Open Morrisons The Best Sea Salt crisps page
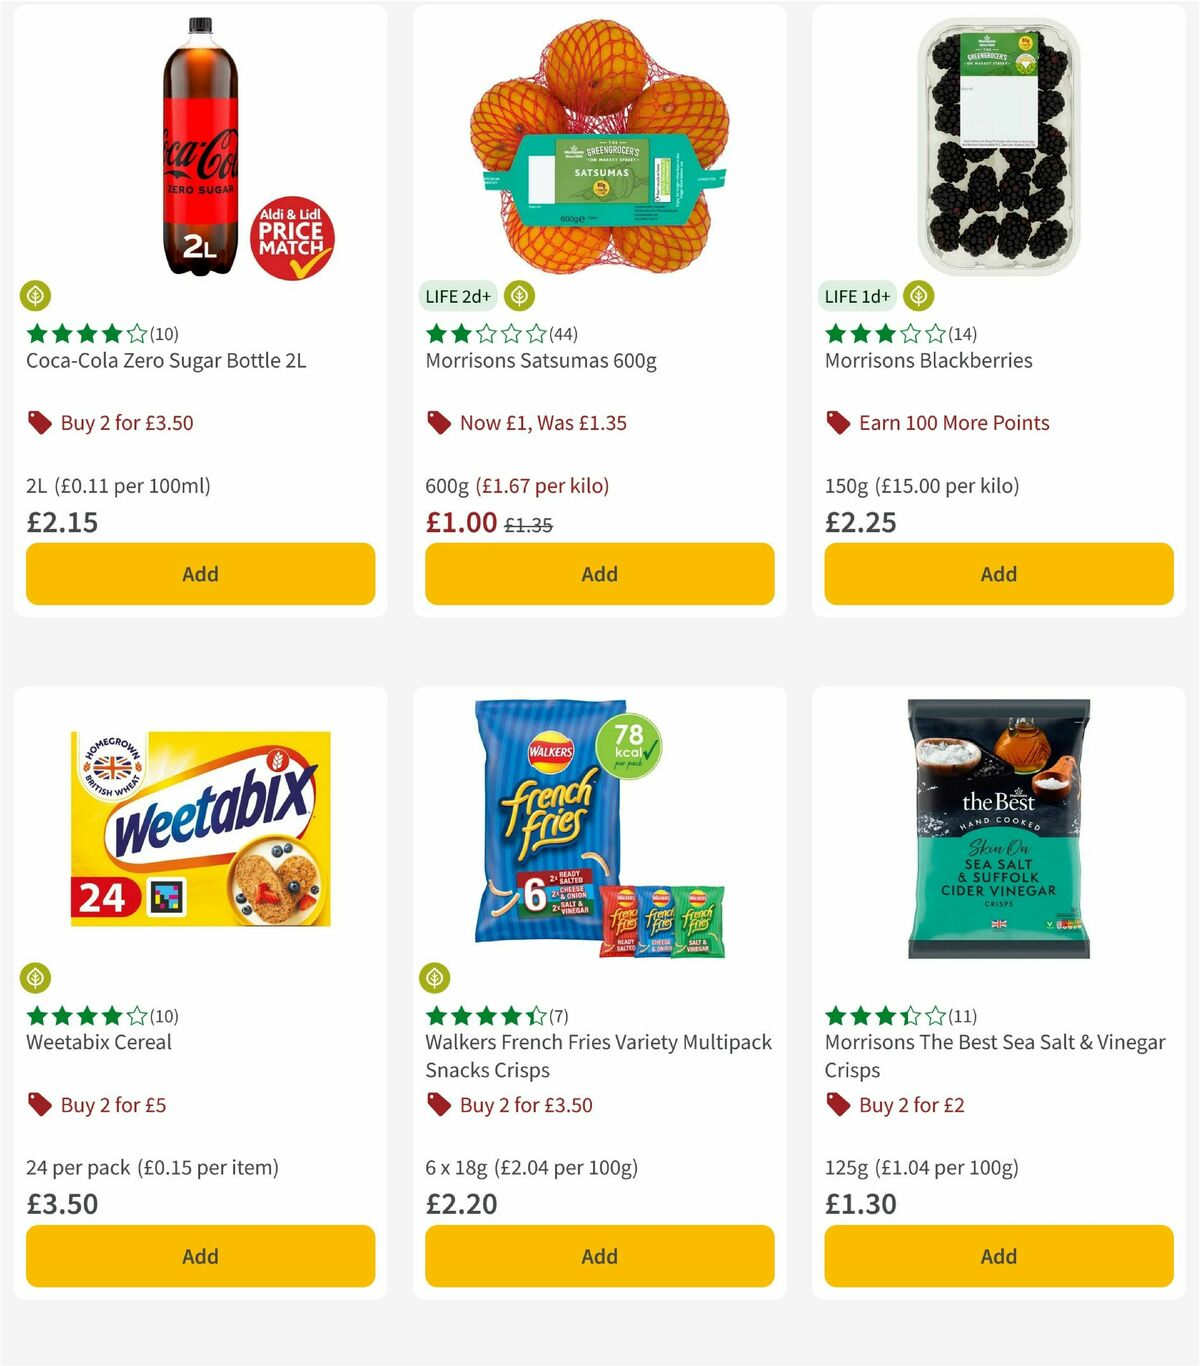Image resolution: width=1200 pixels, height=1366 pixels. [x=994, y=1056]
